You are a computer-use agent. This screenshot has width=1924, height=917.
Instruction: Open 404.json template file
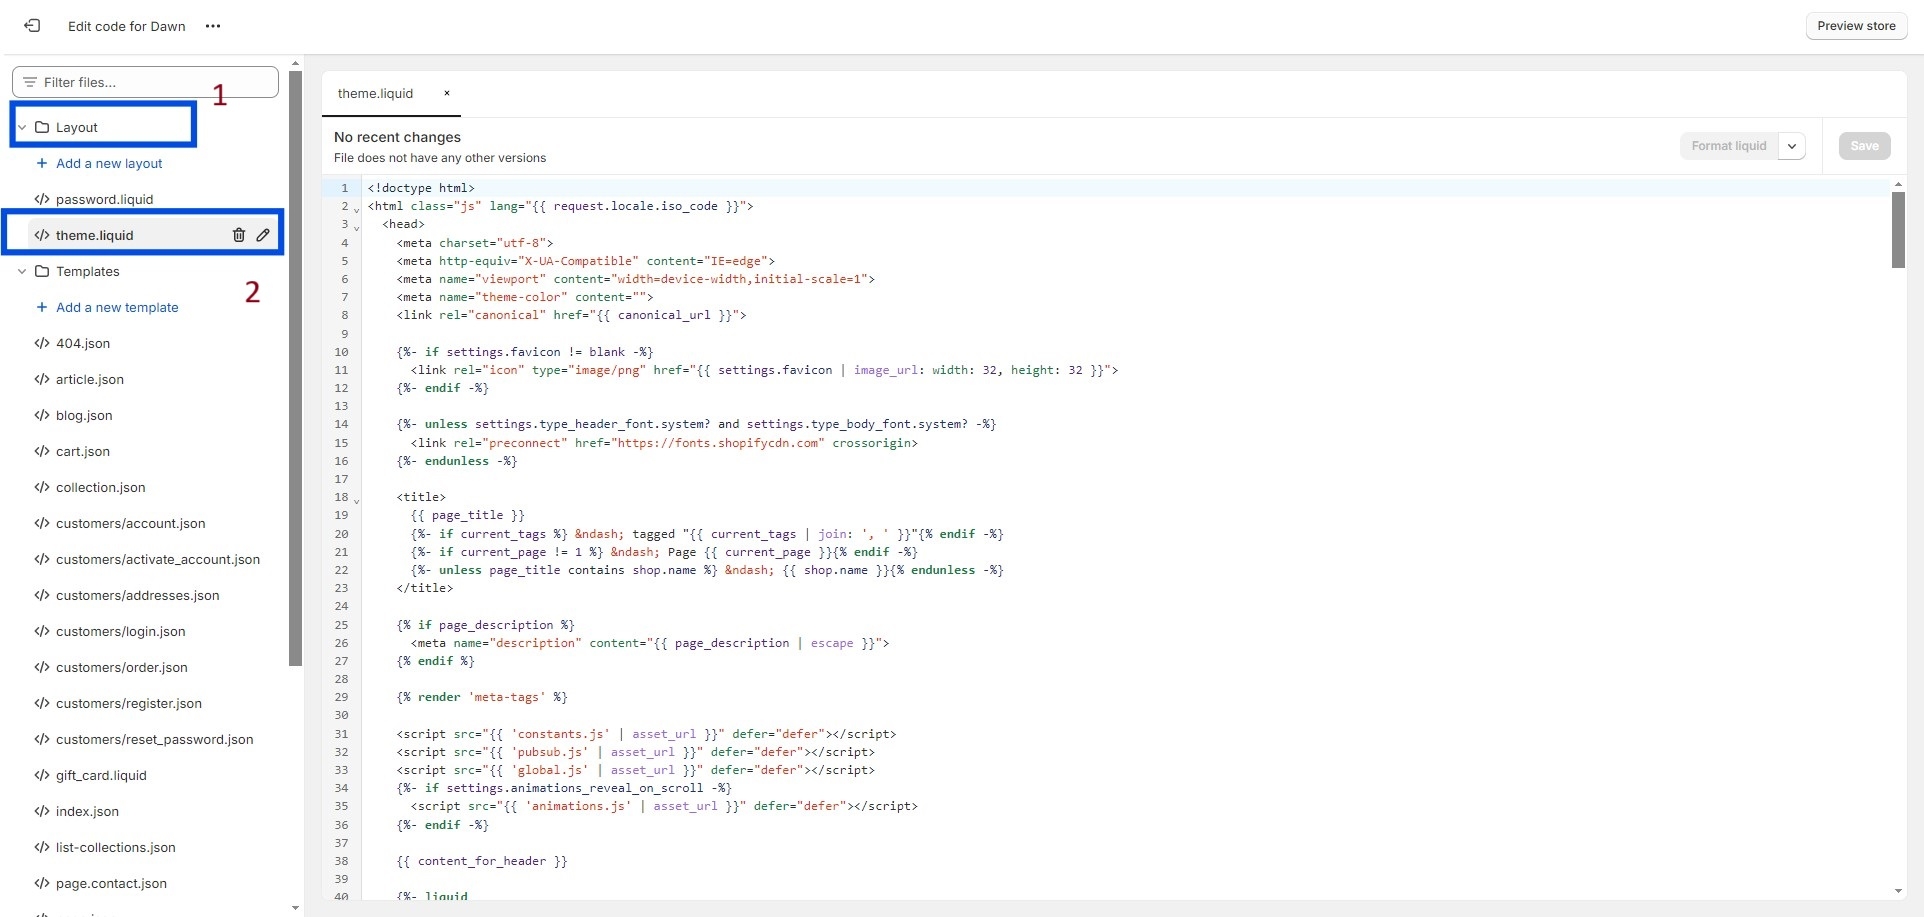(x=83, y=343)
